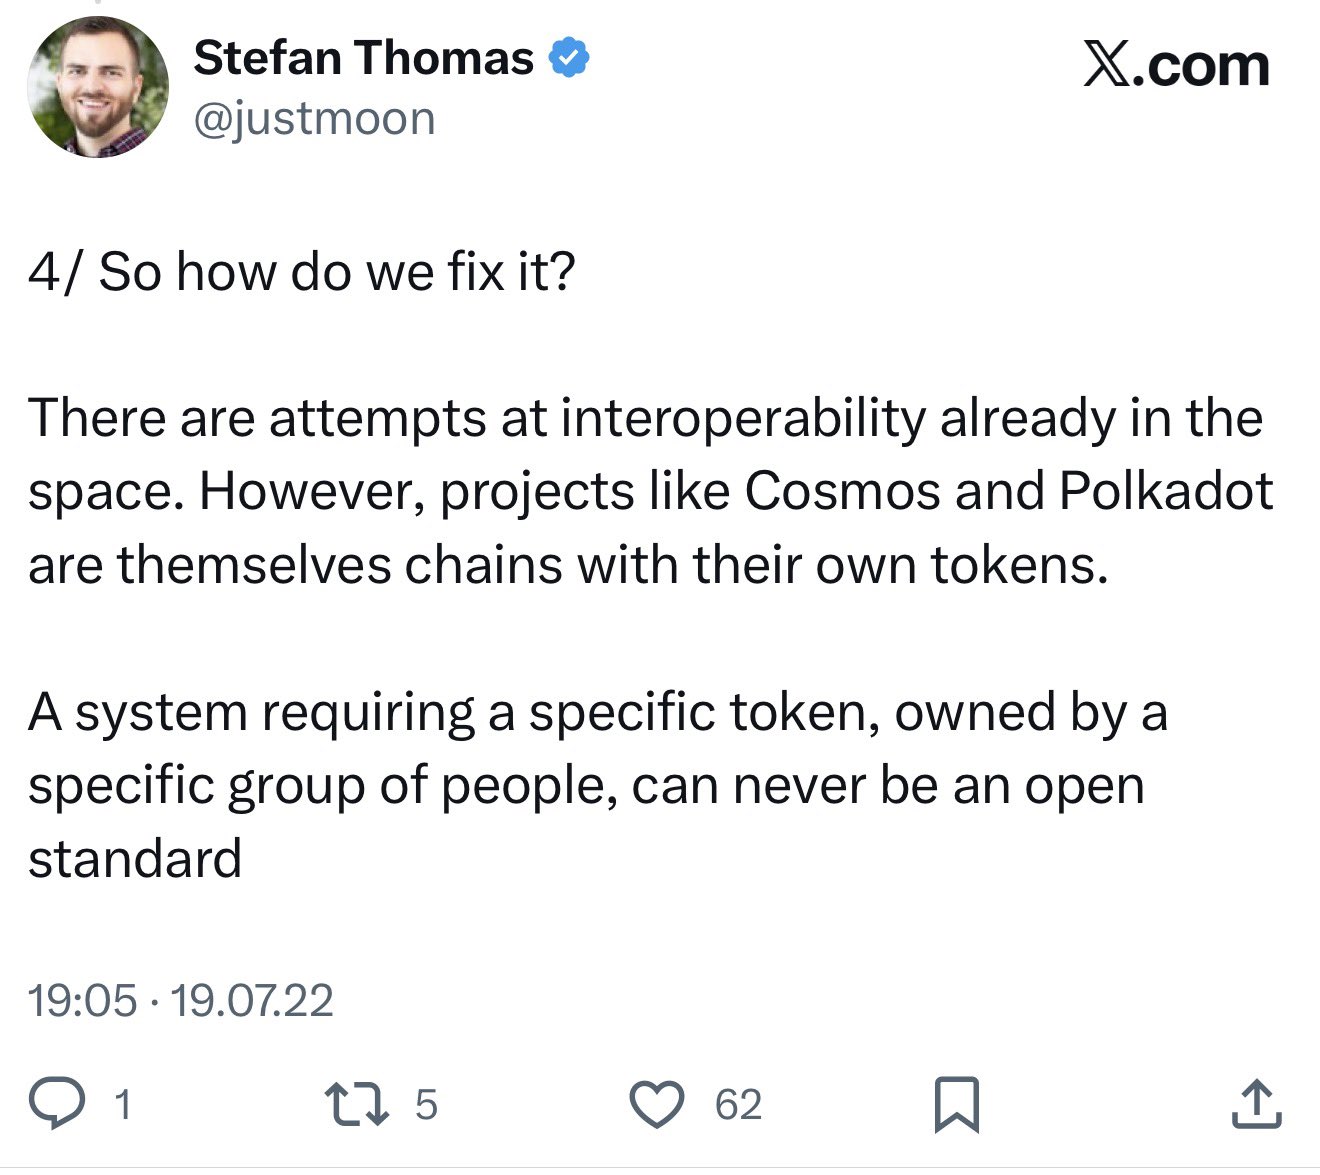Viewport: 1320px width, 1175px height.
Task: Click the word "interoperability" in the tweet
Action: [x=743, y=418]
